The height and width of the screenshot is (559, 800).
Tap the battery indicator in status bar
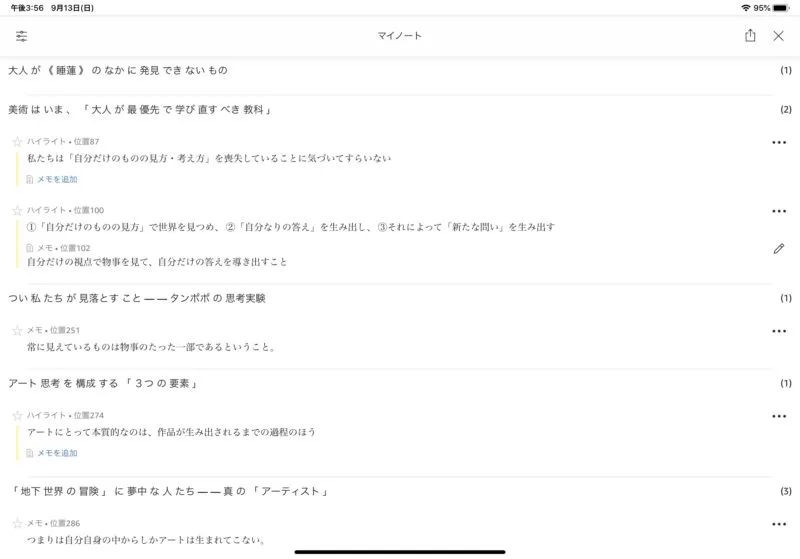pyautogui.click(x=781, y=8)
